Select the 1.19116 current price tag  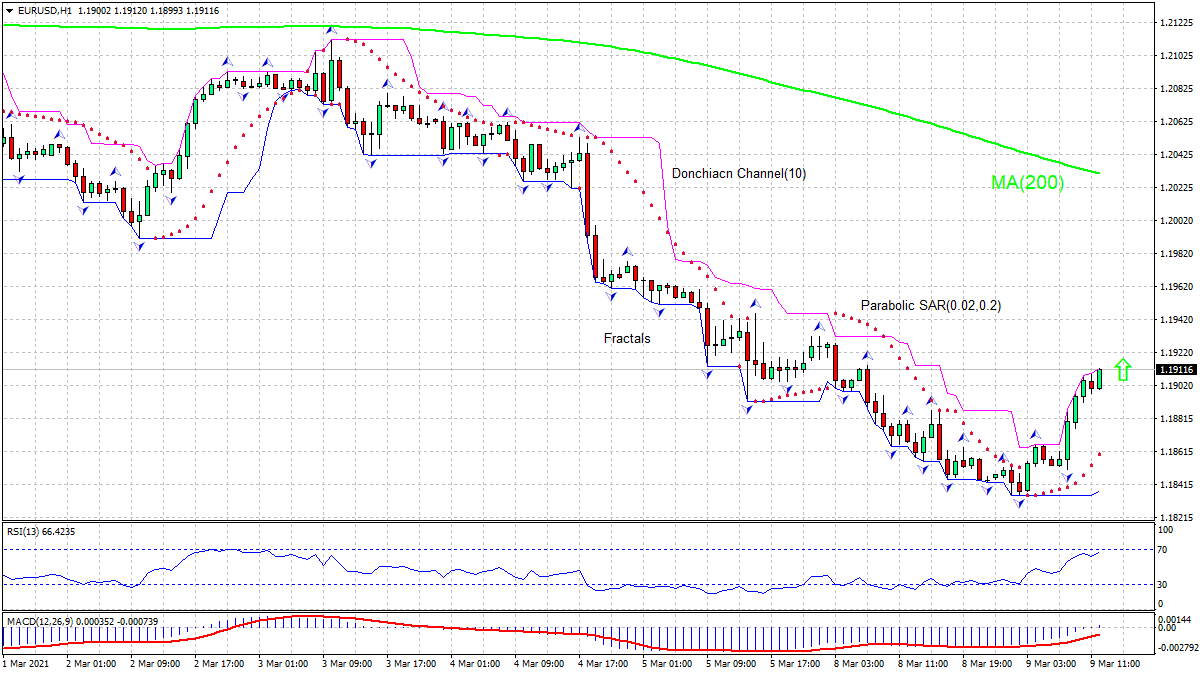point(1177,369)
